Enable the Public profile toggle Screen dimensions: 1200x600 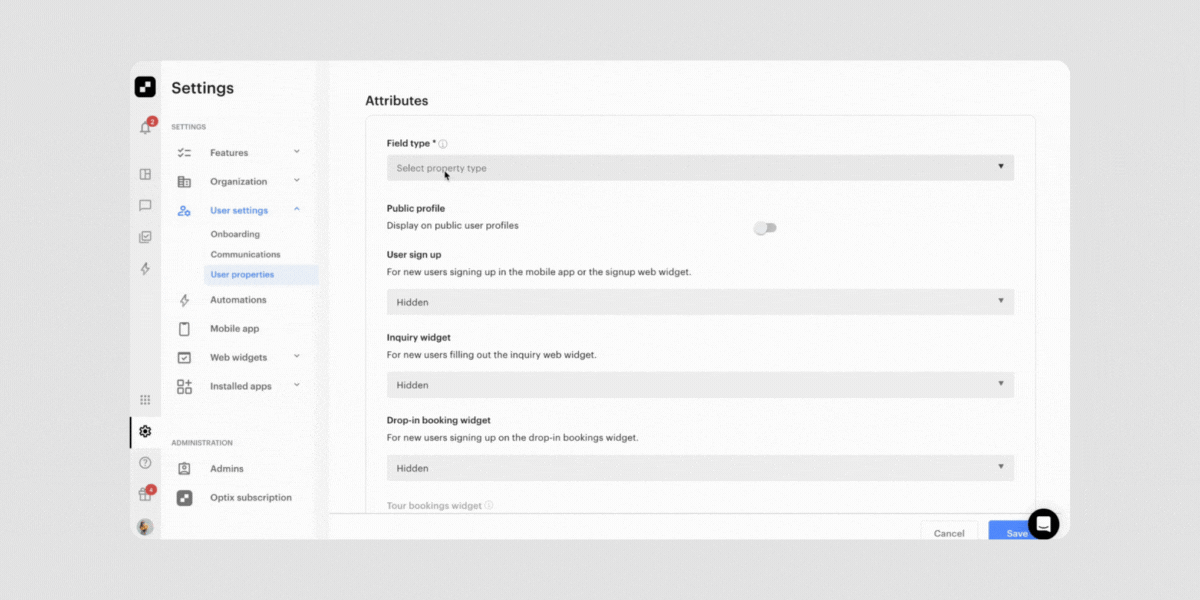pos(766,228)
